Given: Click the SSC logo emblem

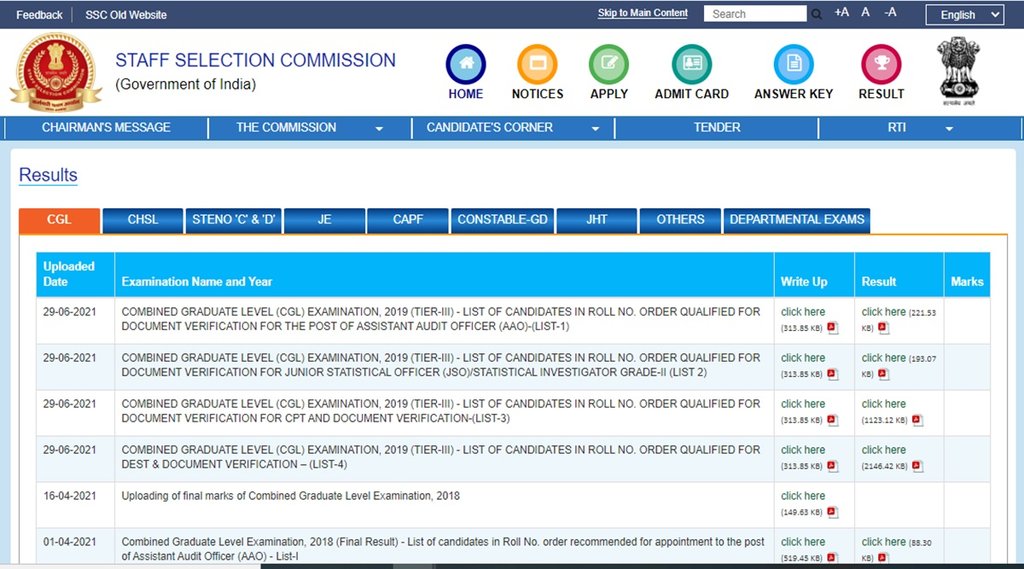Looking at the screenshot, I should pos(56,72).
